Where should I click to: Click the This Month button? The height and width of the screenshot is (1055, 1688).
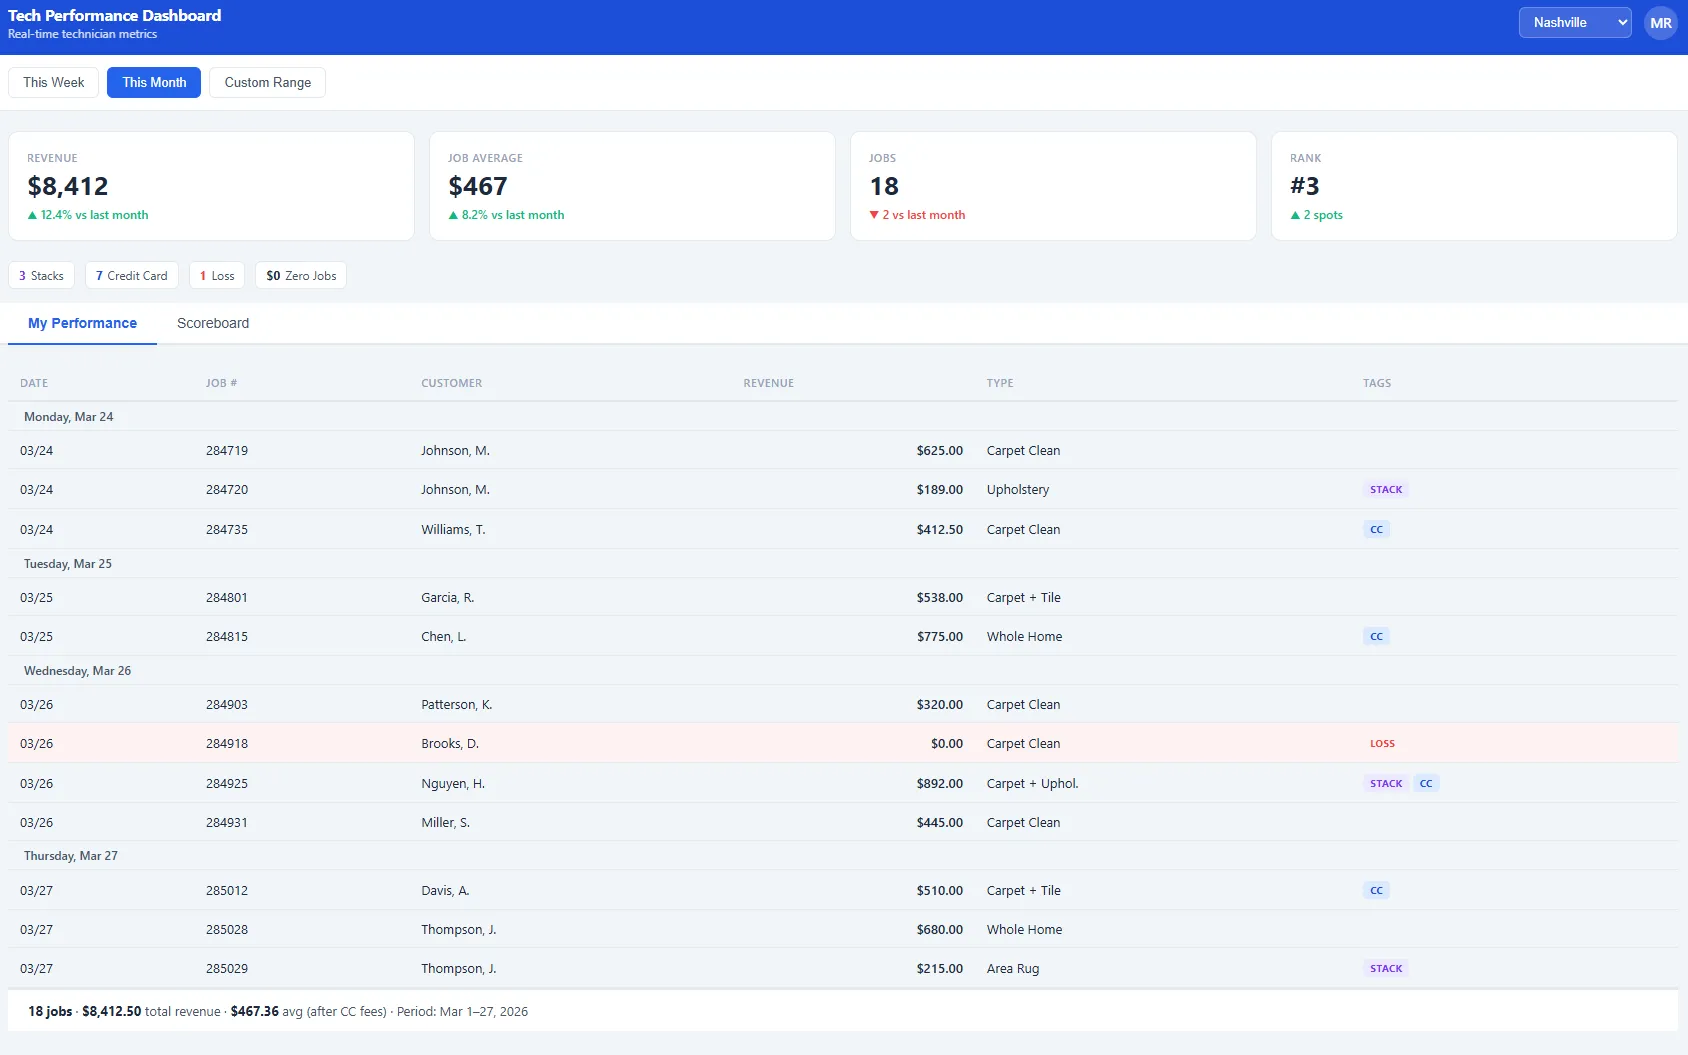tap(153, 82)
